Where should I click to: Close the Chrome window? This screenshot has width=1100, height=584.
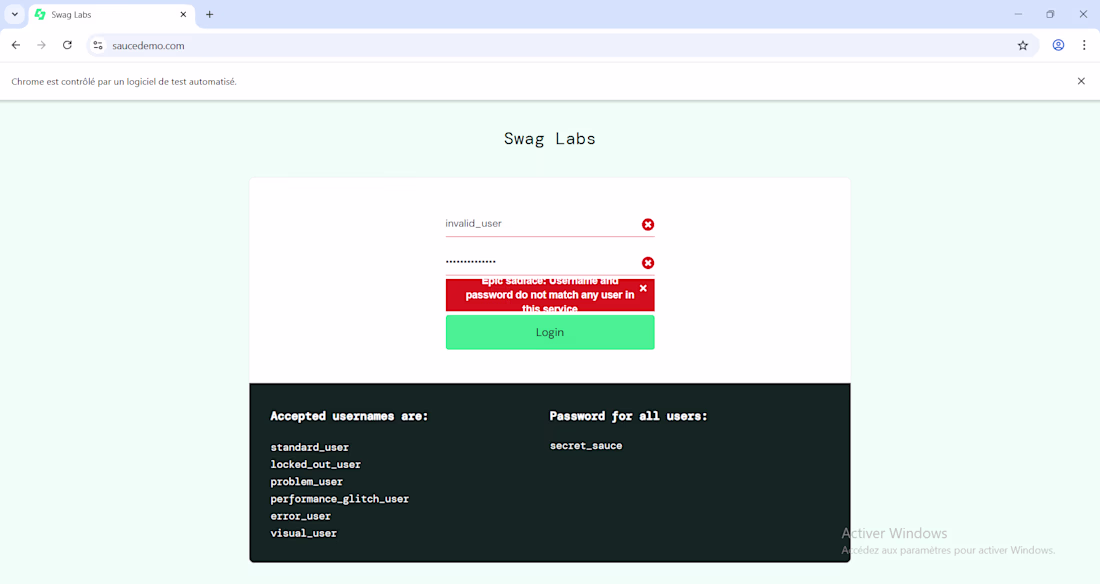(1083, 14)
